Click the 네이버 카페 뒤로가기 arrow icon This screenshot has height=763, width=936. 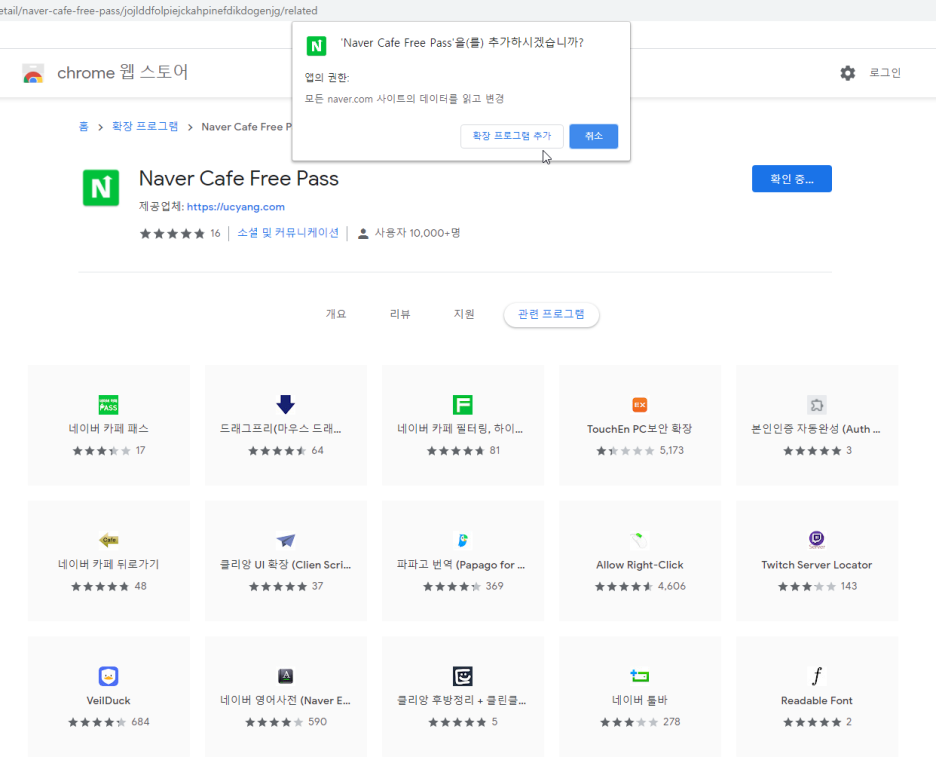point(109,540)
